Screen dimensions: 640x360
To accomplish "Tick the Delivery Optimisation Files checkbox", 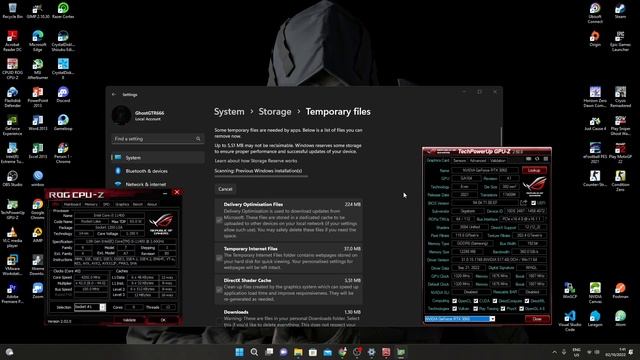I will (x=219, y=220).
